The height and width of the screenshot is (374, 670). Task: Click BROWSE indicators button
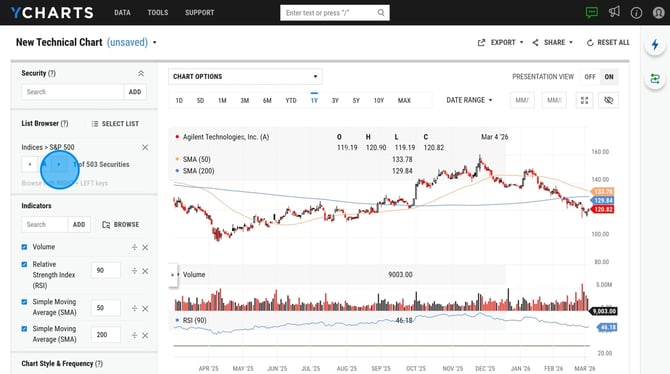(120, 224)
